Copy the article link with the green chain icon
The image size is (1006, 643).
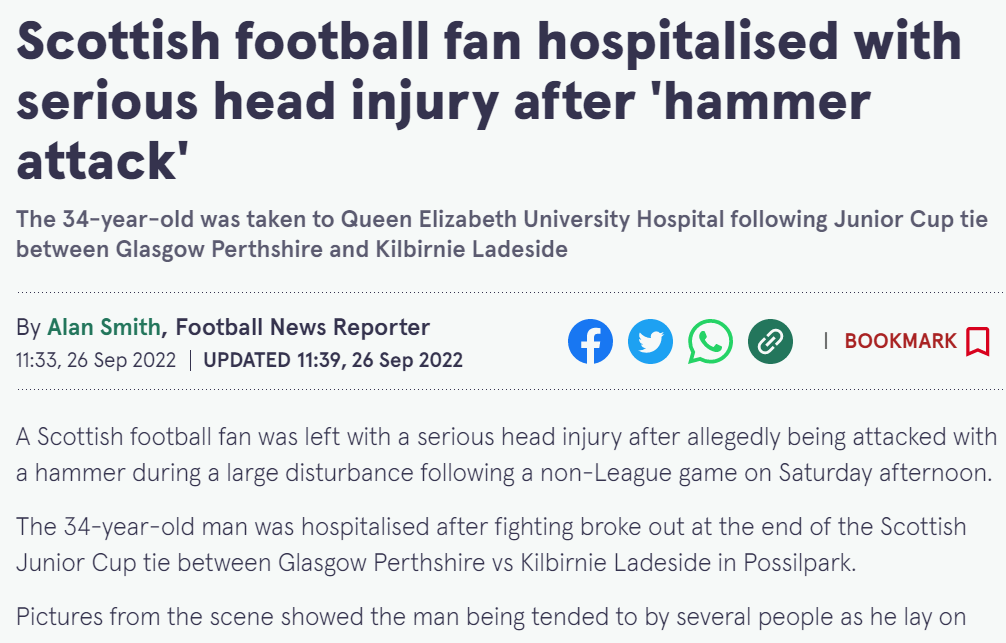click(x=771, y=341)
